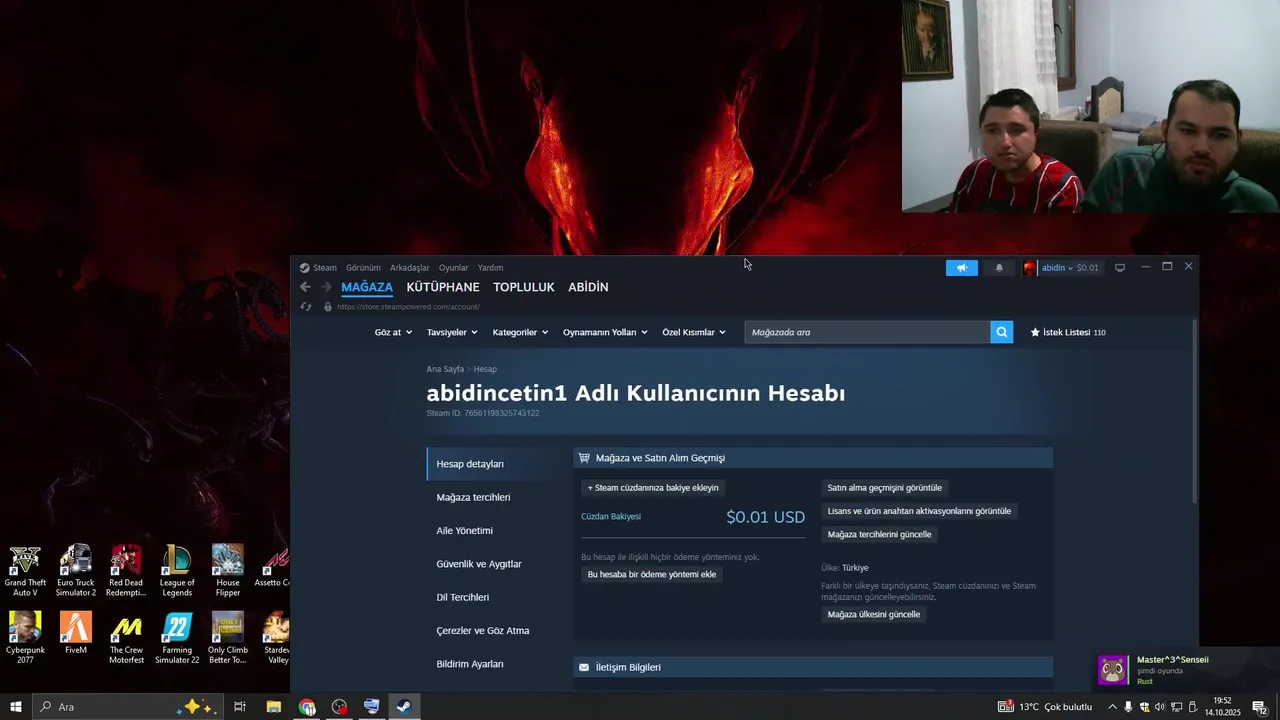Click Satın alma geçmişini görüntüle

point(885,488)
